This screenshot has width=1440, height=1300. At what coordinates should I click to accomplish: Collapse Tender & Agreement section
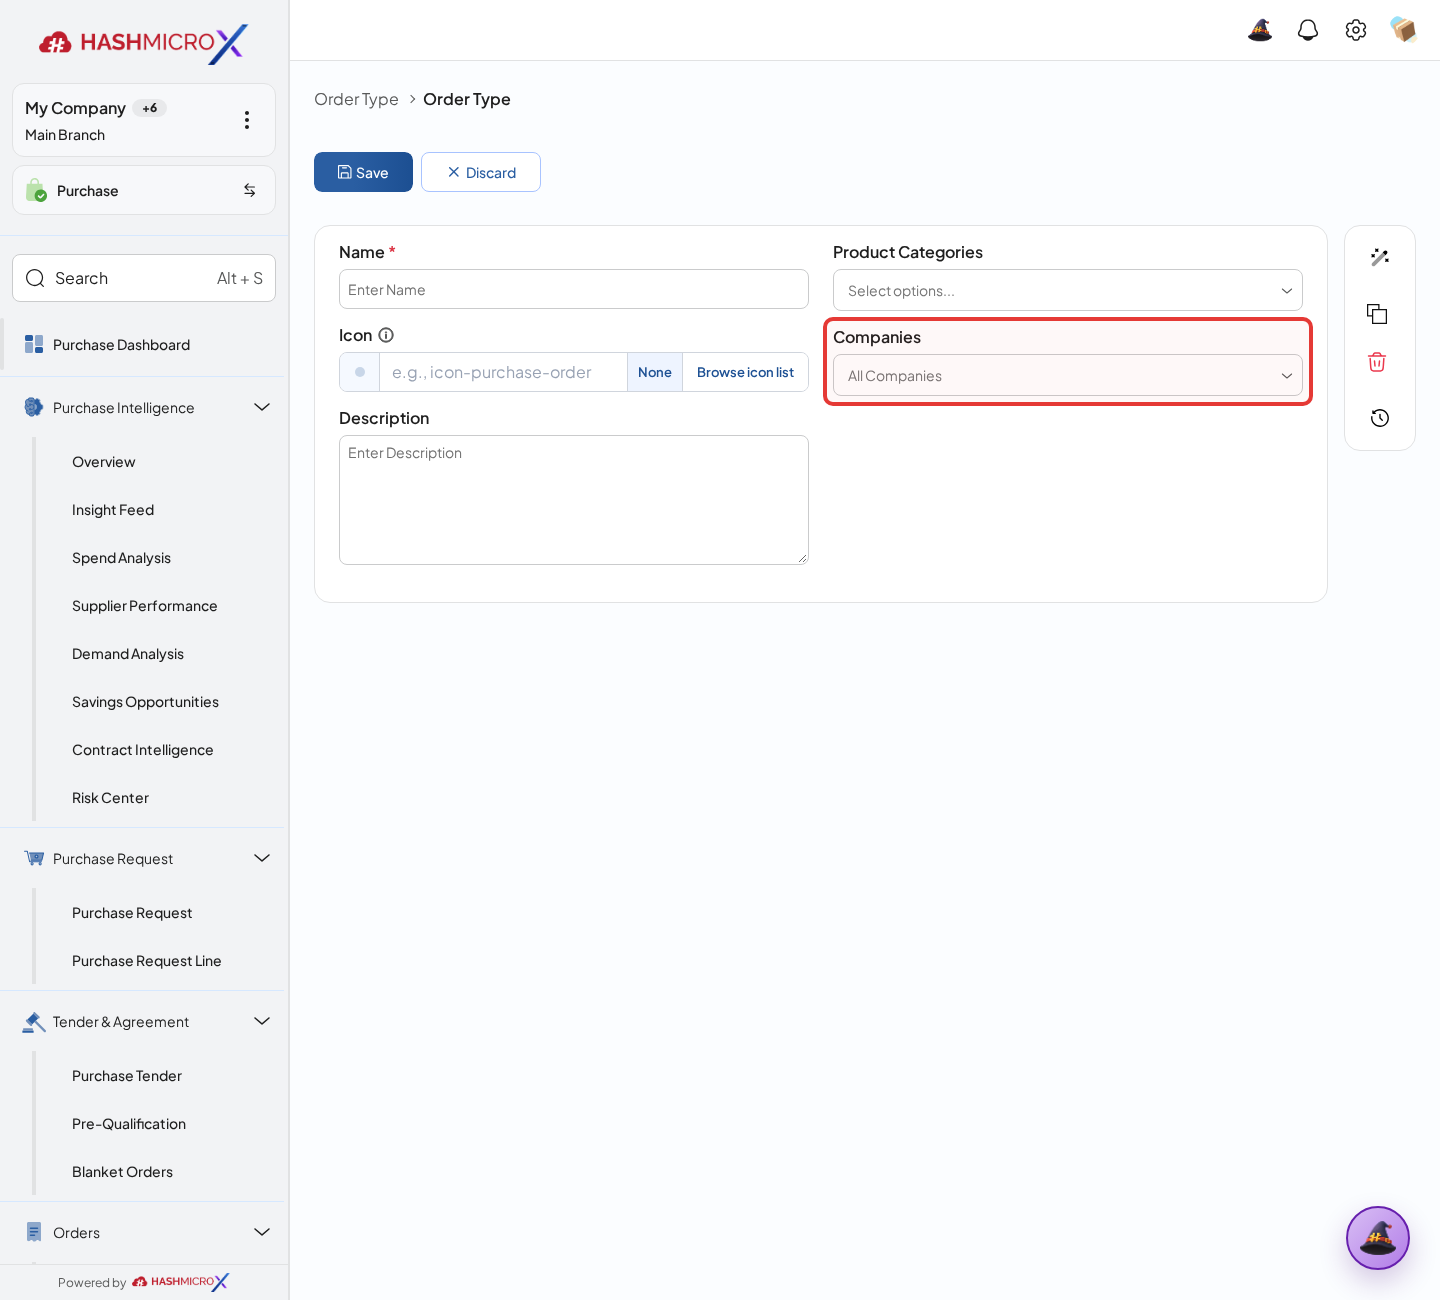tap(262, 1021)
